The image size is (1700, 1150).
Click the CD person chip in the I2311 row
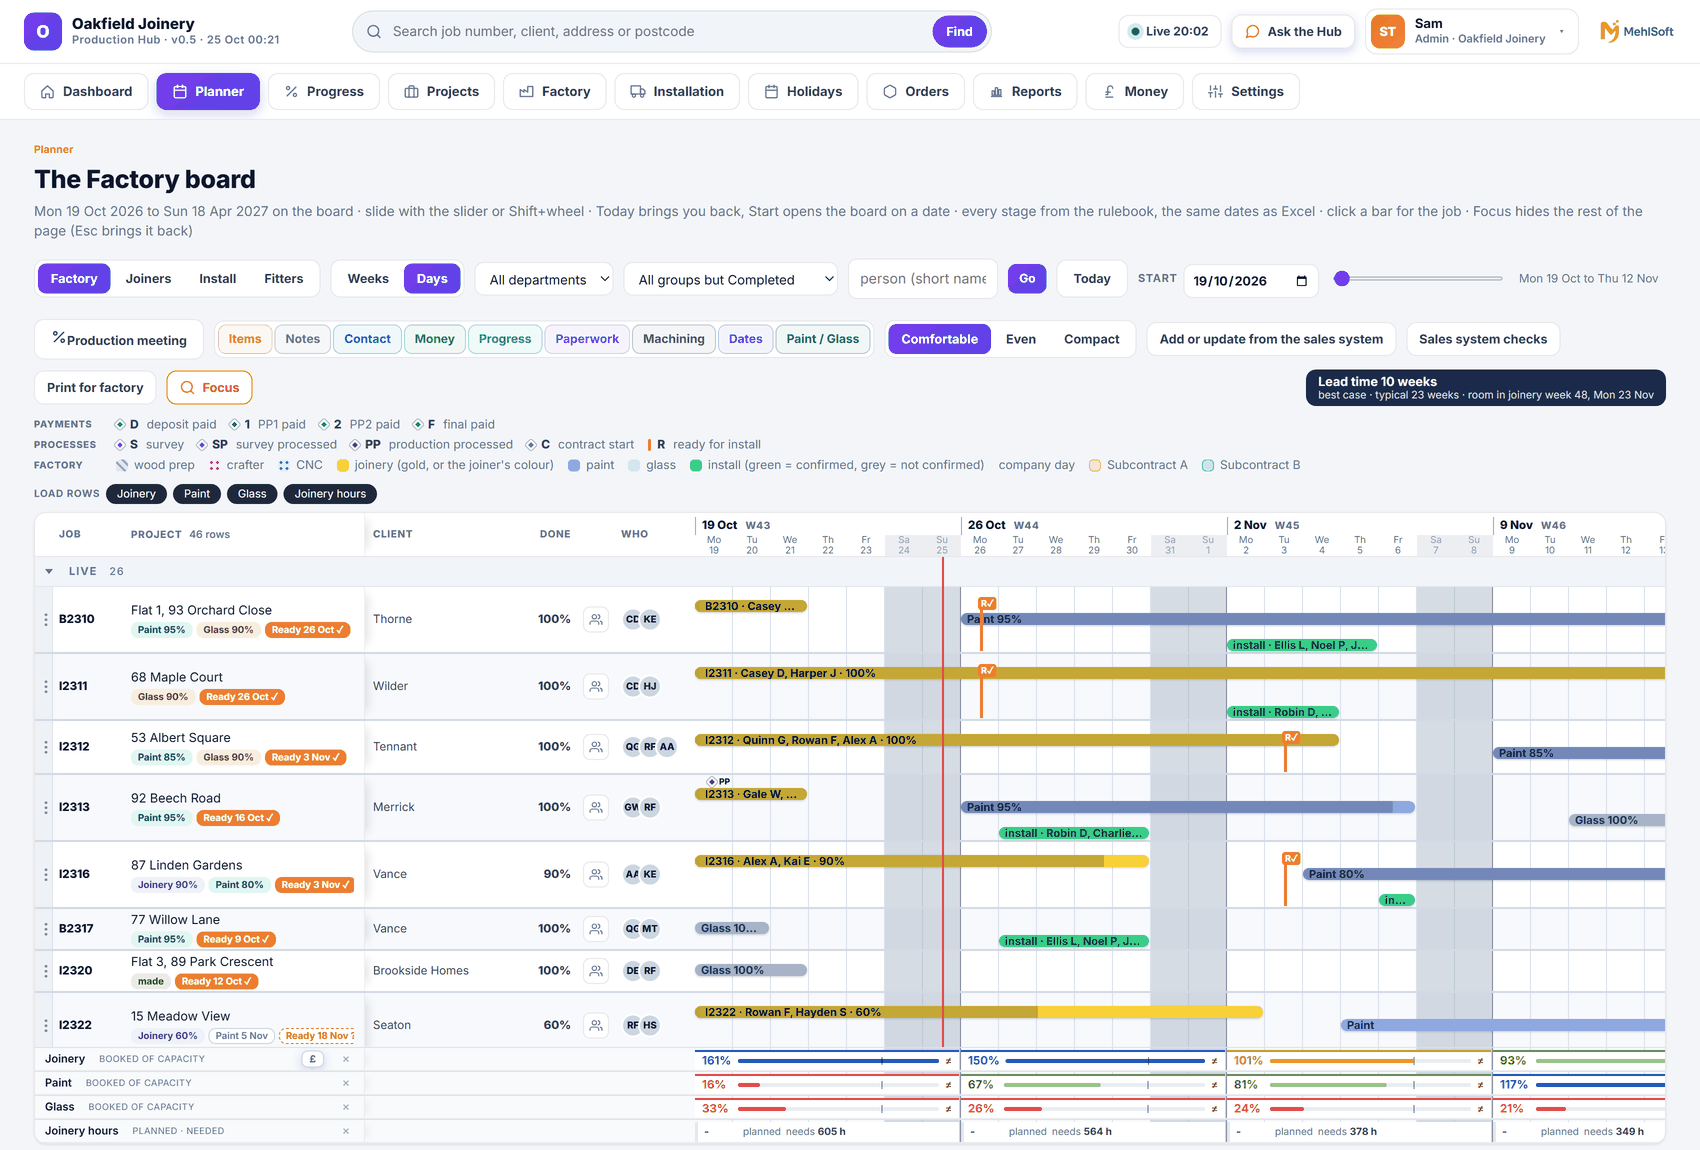coord(632,686)
